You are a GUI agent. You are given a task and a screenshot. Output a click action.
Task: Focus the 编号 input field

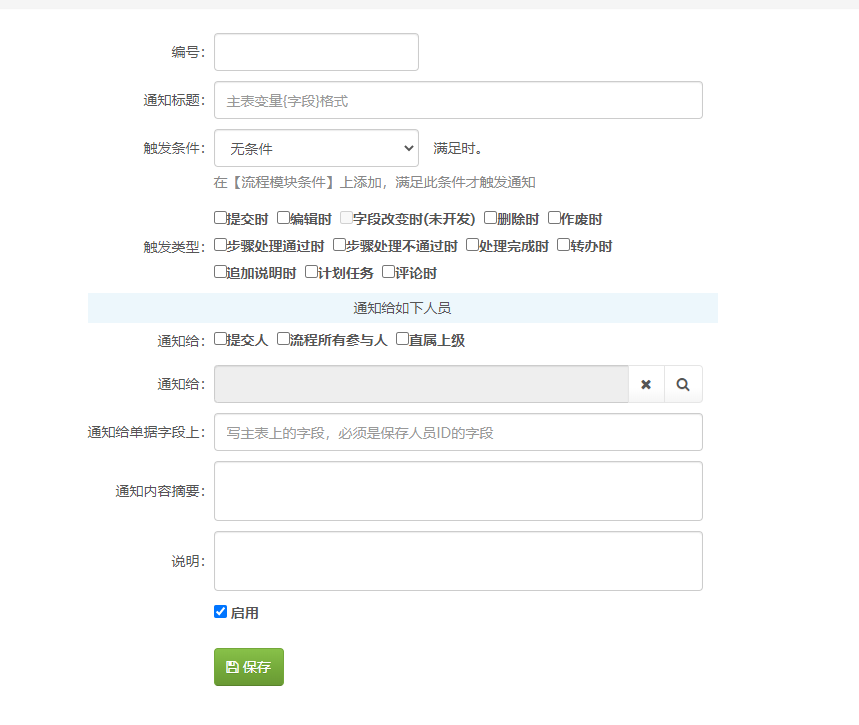coord(316,52)
